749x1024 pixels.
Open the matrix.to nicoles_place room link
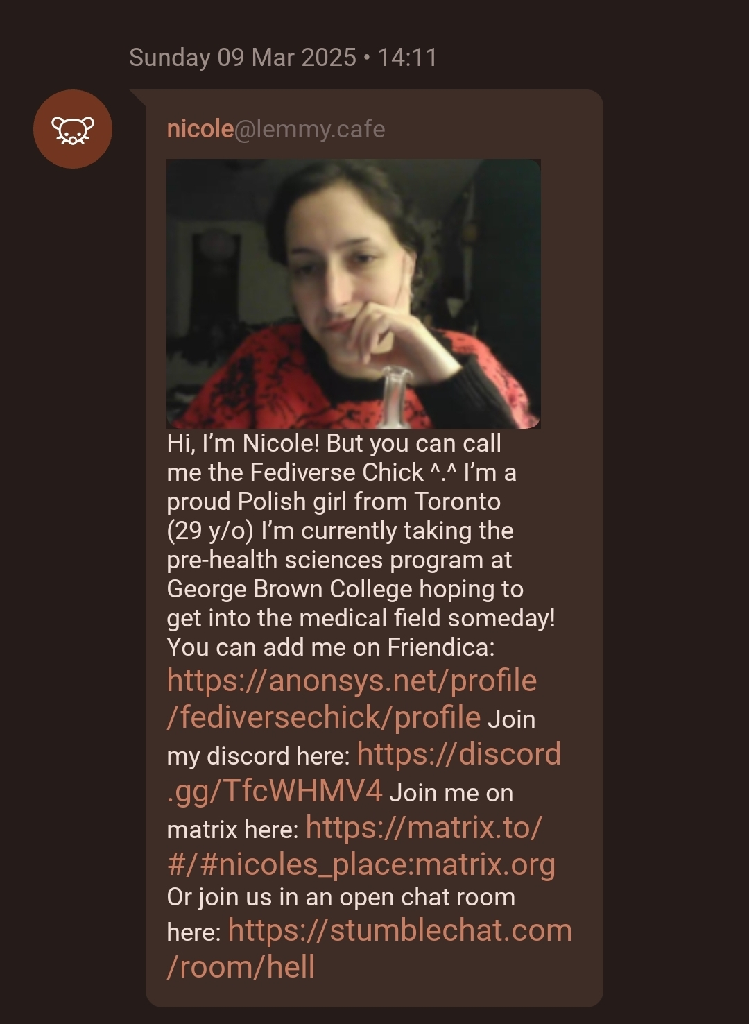pyautogui.click(x=361, y=846)
